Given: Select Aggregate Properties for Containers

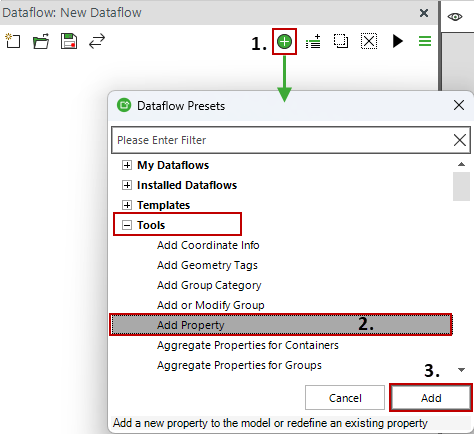Looking at the screenshot, I should point(248,345).
